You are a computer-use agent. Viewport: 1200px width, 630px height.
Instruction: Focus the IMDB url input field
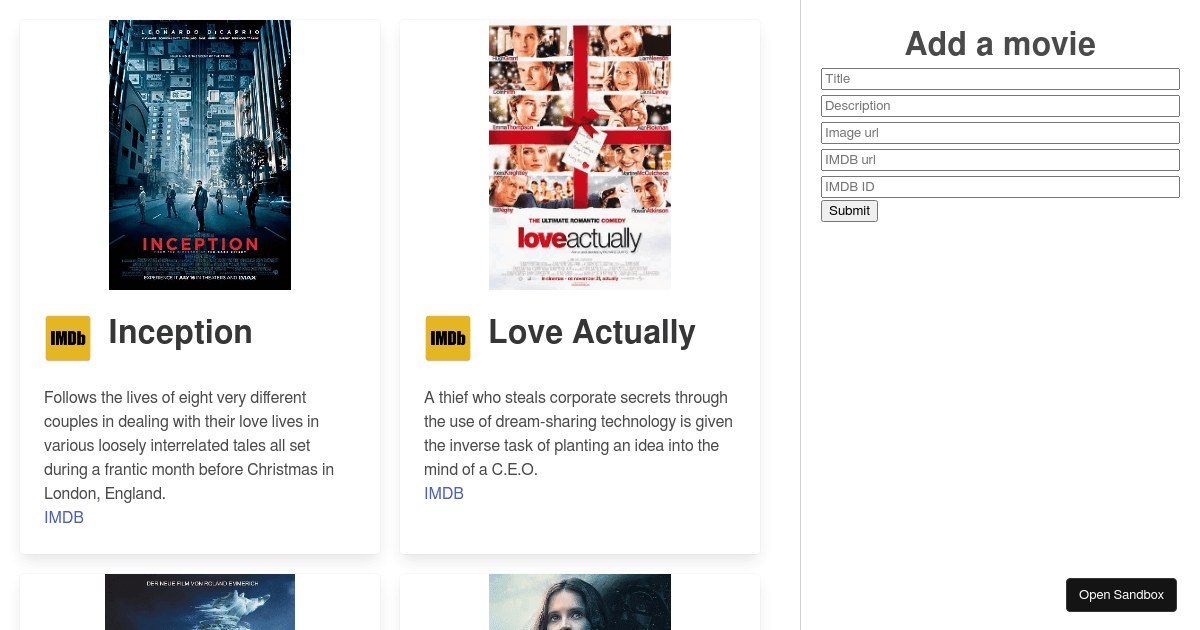point(1000,160)
